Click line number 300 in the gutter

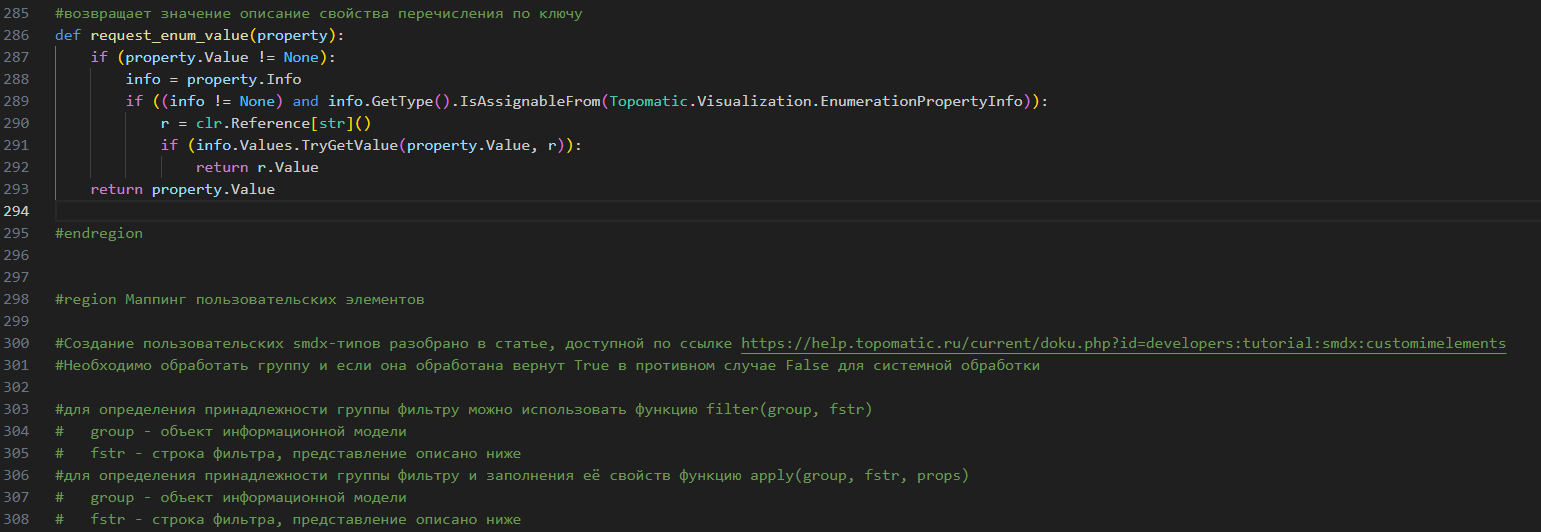17,344
